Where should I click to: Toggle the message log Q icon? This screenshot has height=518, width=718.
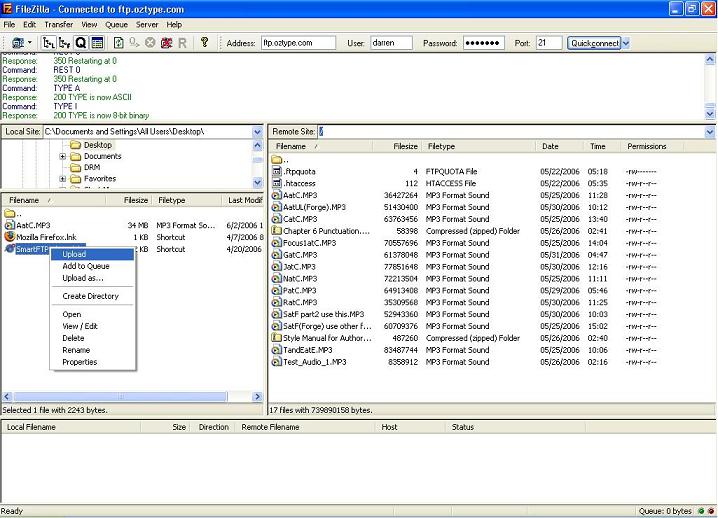pyautogui.click(x=80, y=43)
